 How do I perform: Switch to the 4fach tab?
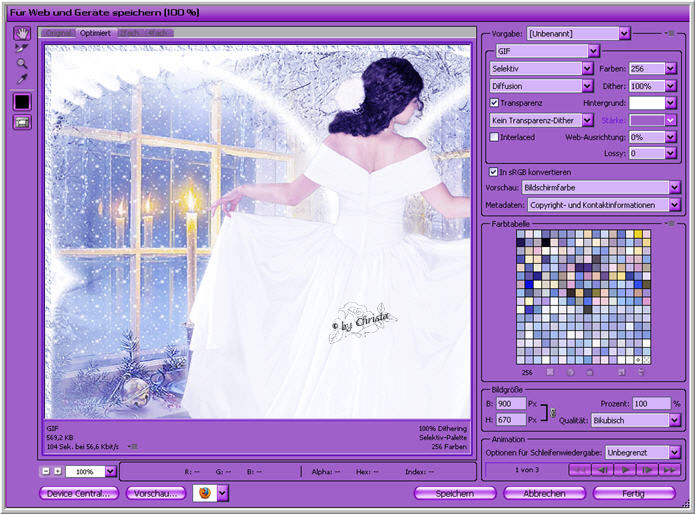click(x=157, y=33)
